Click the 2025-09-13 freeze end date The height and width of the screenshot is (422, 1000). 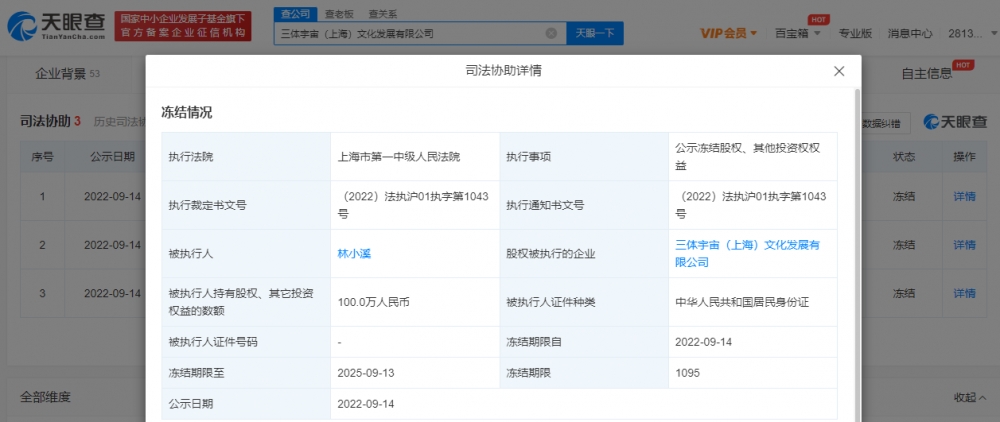[x=366, y=373]
